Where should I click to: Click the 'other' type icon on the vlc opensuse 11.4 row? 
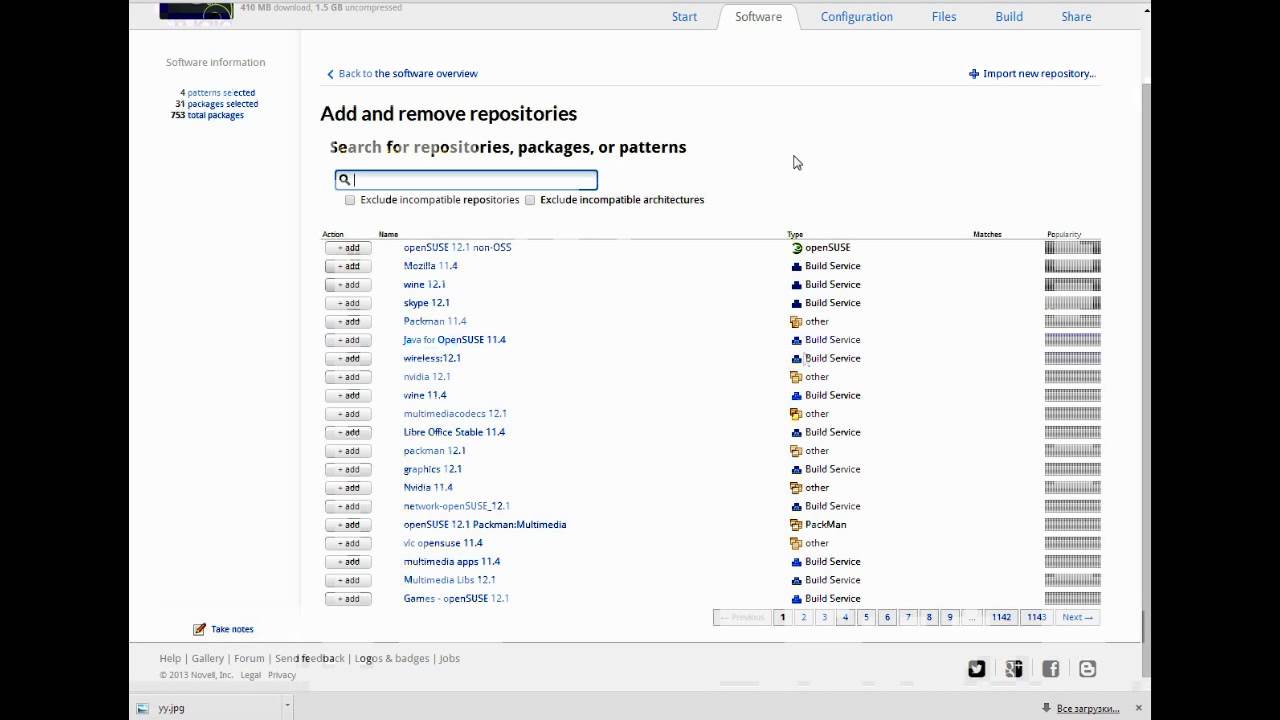[796, 543]
